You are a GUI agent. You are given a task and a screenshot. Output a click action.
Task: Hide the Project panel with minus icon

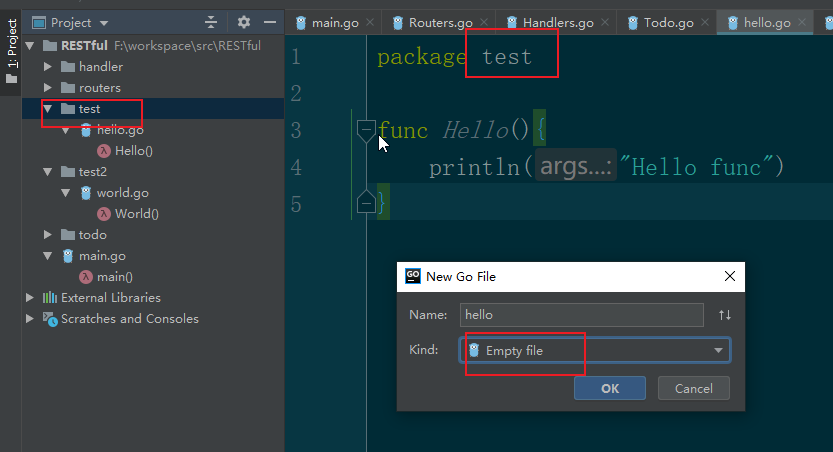click(270, 22)
